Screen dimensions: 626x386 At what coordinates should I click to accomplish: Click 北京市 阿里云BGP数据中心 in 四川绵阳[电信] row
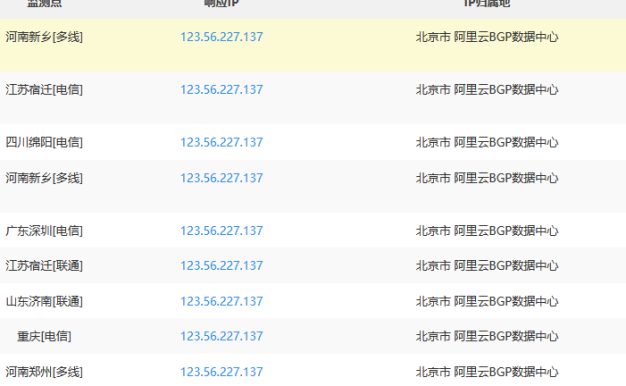[487, 143]
